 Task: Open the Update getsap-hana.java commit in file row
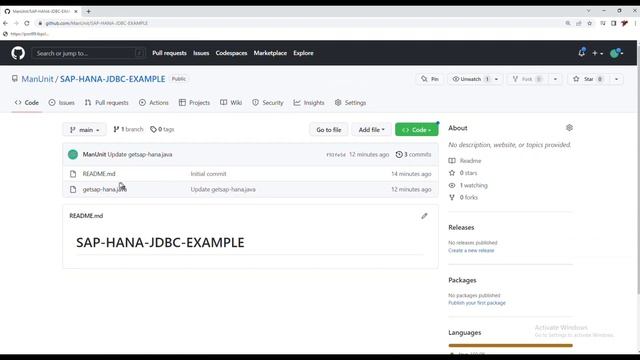223,189
